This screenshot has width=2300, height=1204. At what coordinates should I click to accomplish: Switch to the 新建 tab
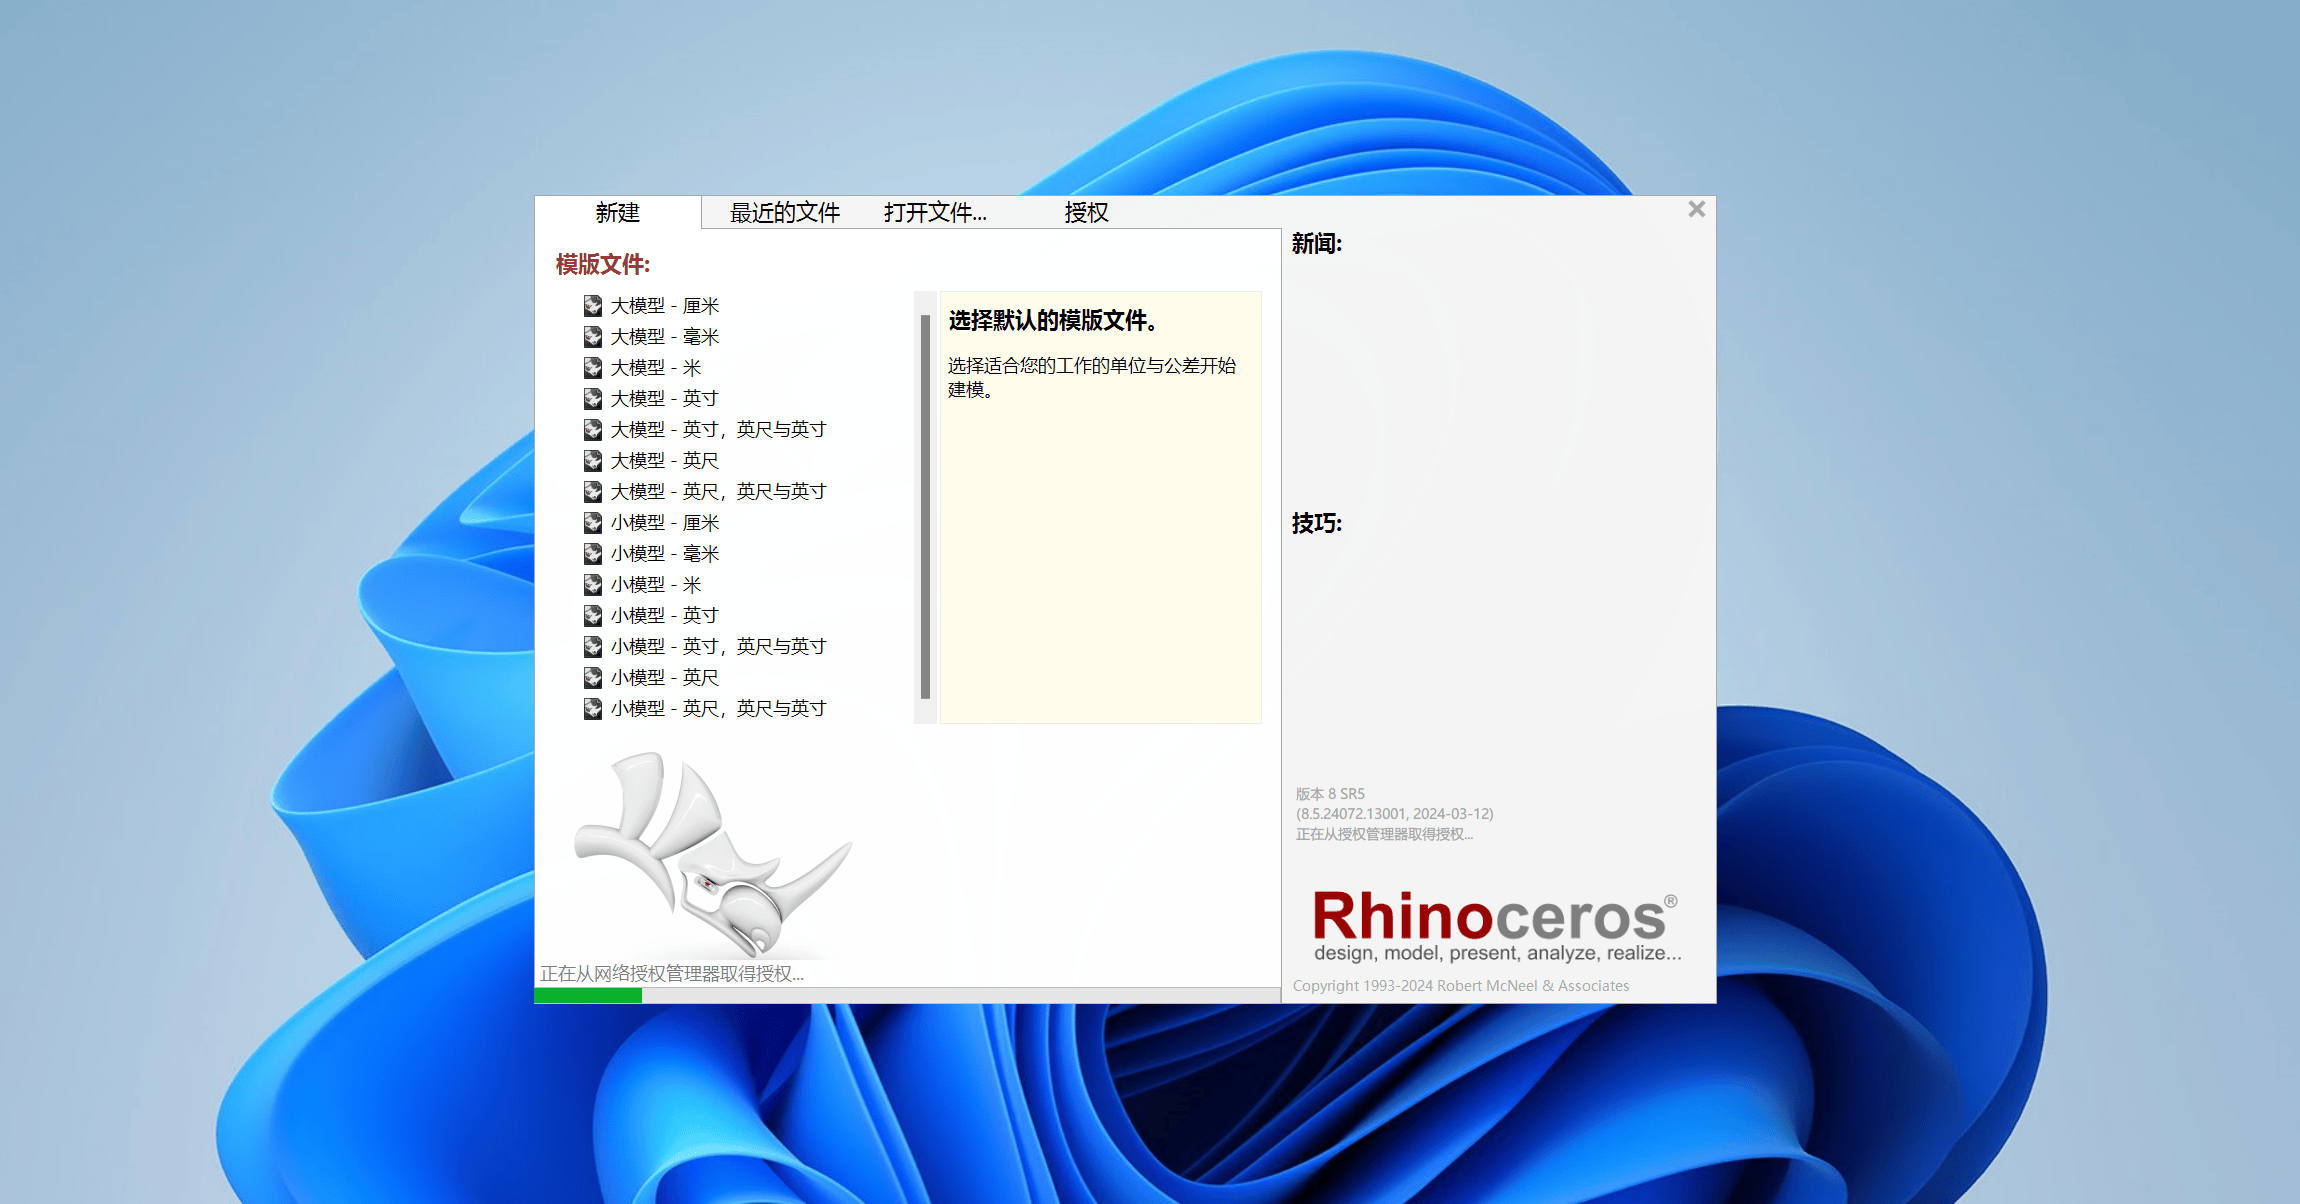[618, 212]
